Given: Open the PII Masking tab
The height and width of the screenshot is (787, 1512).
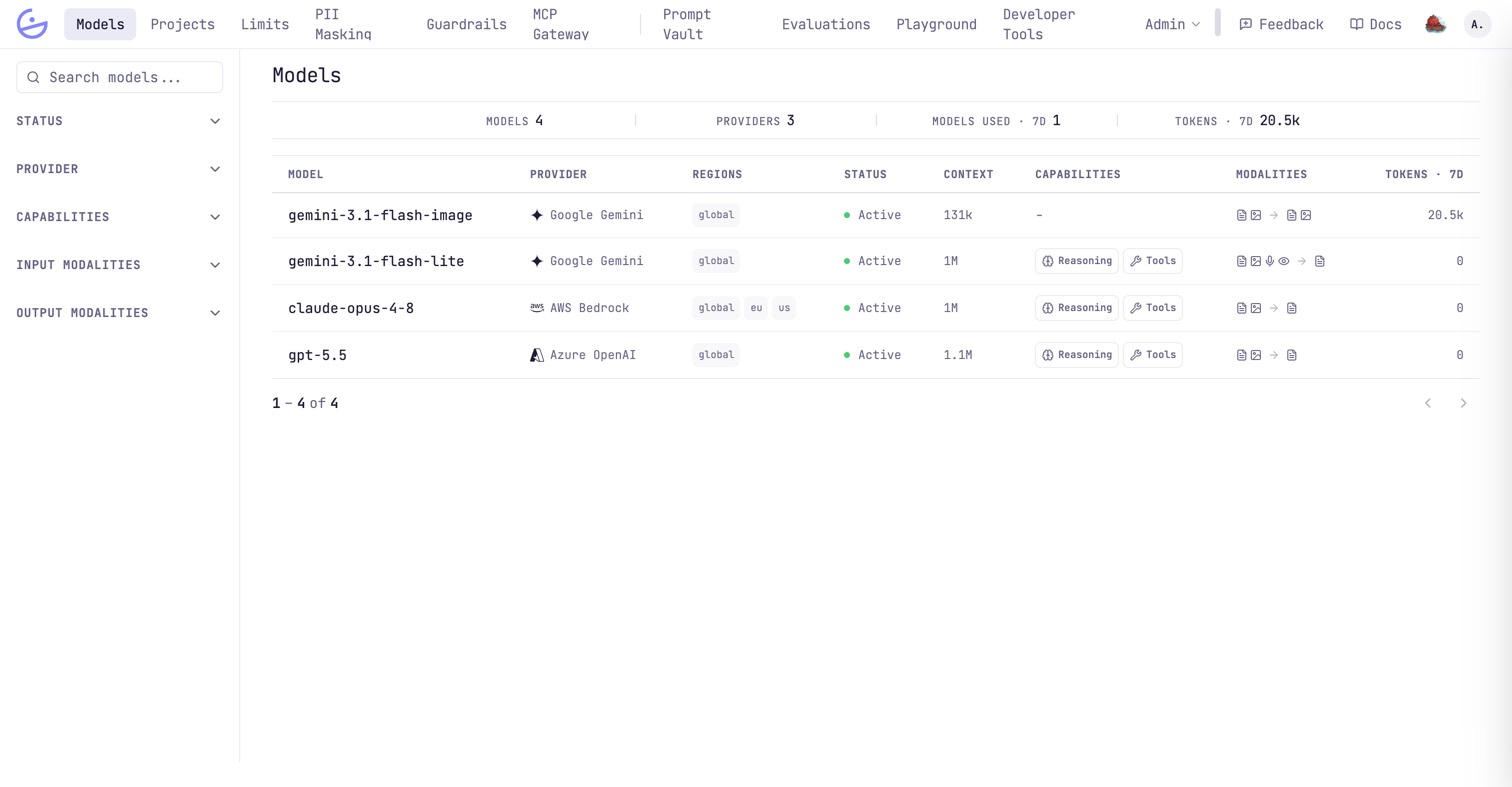Looking at the screenshot, I should [342, 24].
